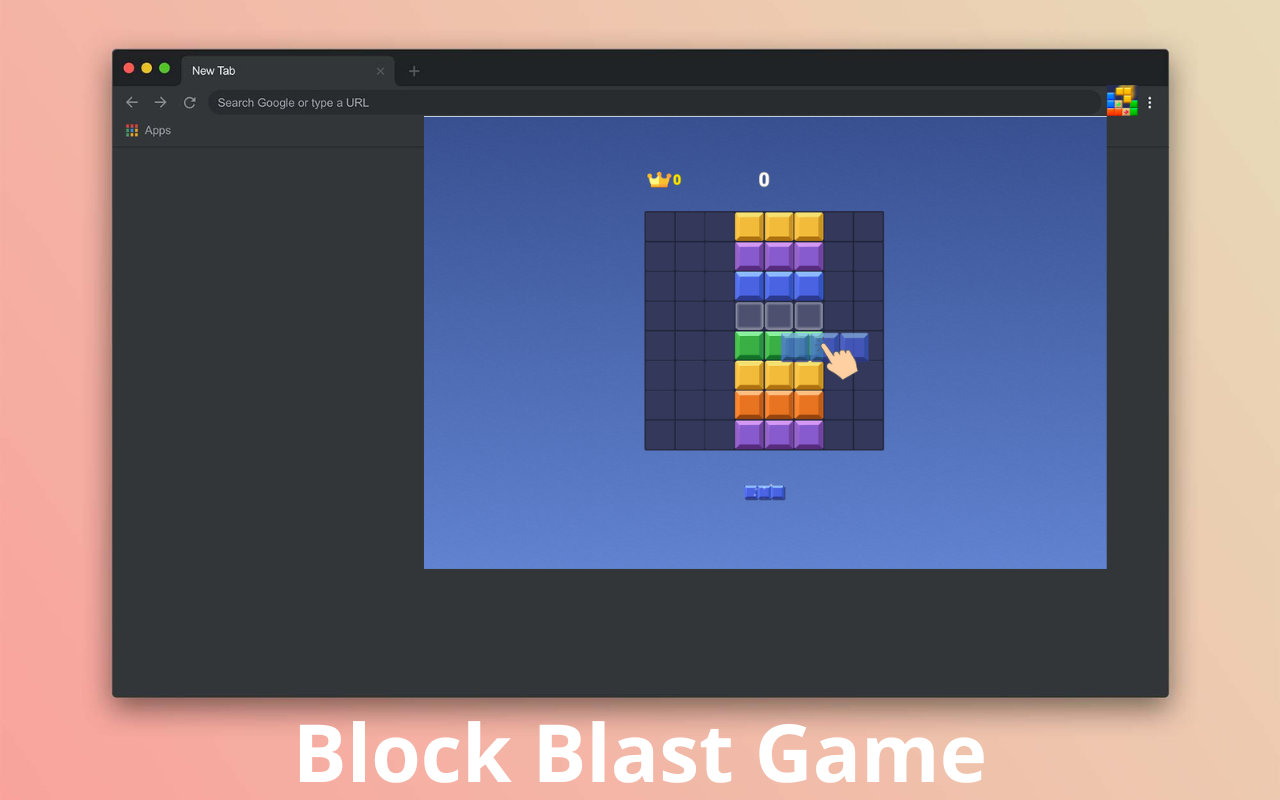
Task: Click the Block Blast extension icon
Action: click(1121, 101)
